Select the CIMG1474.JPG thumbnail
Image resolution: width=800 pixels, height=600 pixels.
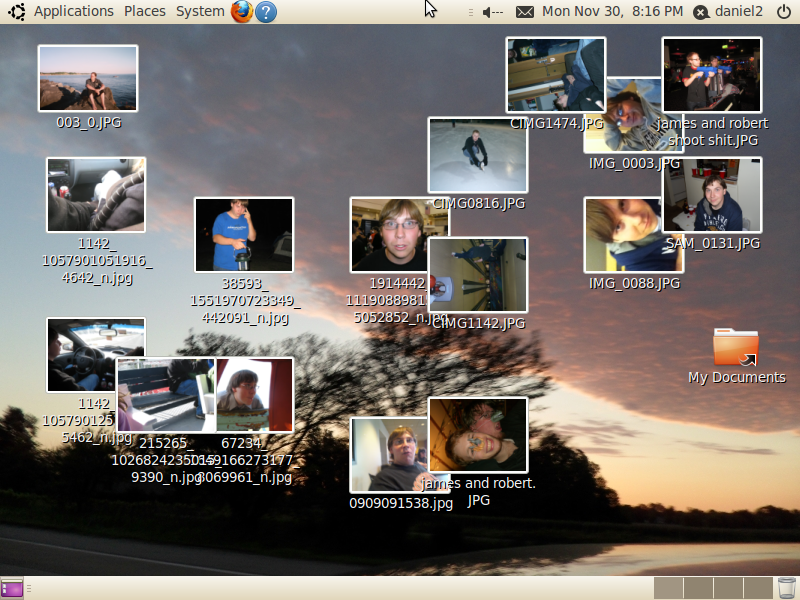coord(556,74)
